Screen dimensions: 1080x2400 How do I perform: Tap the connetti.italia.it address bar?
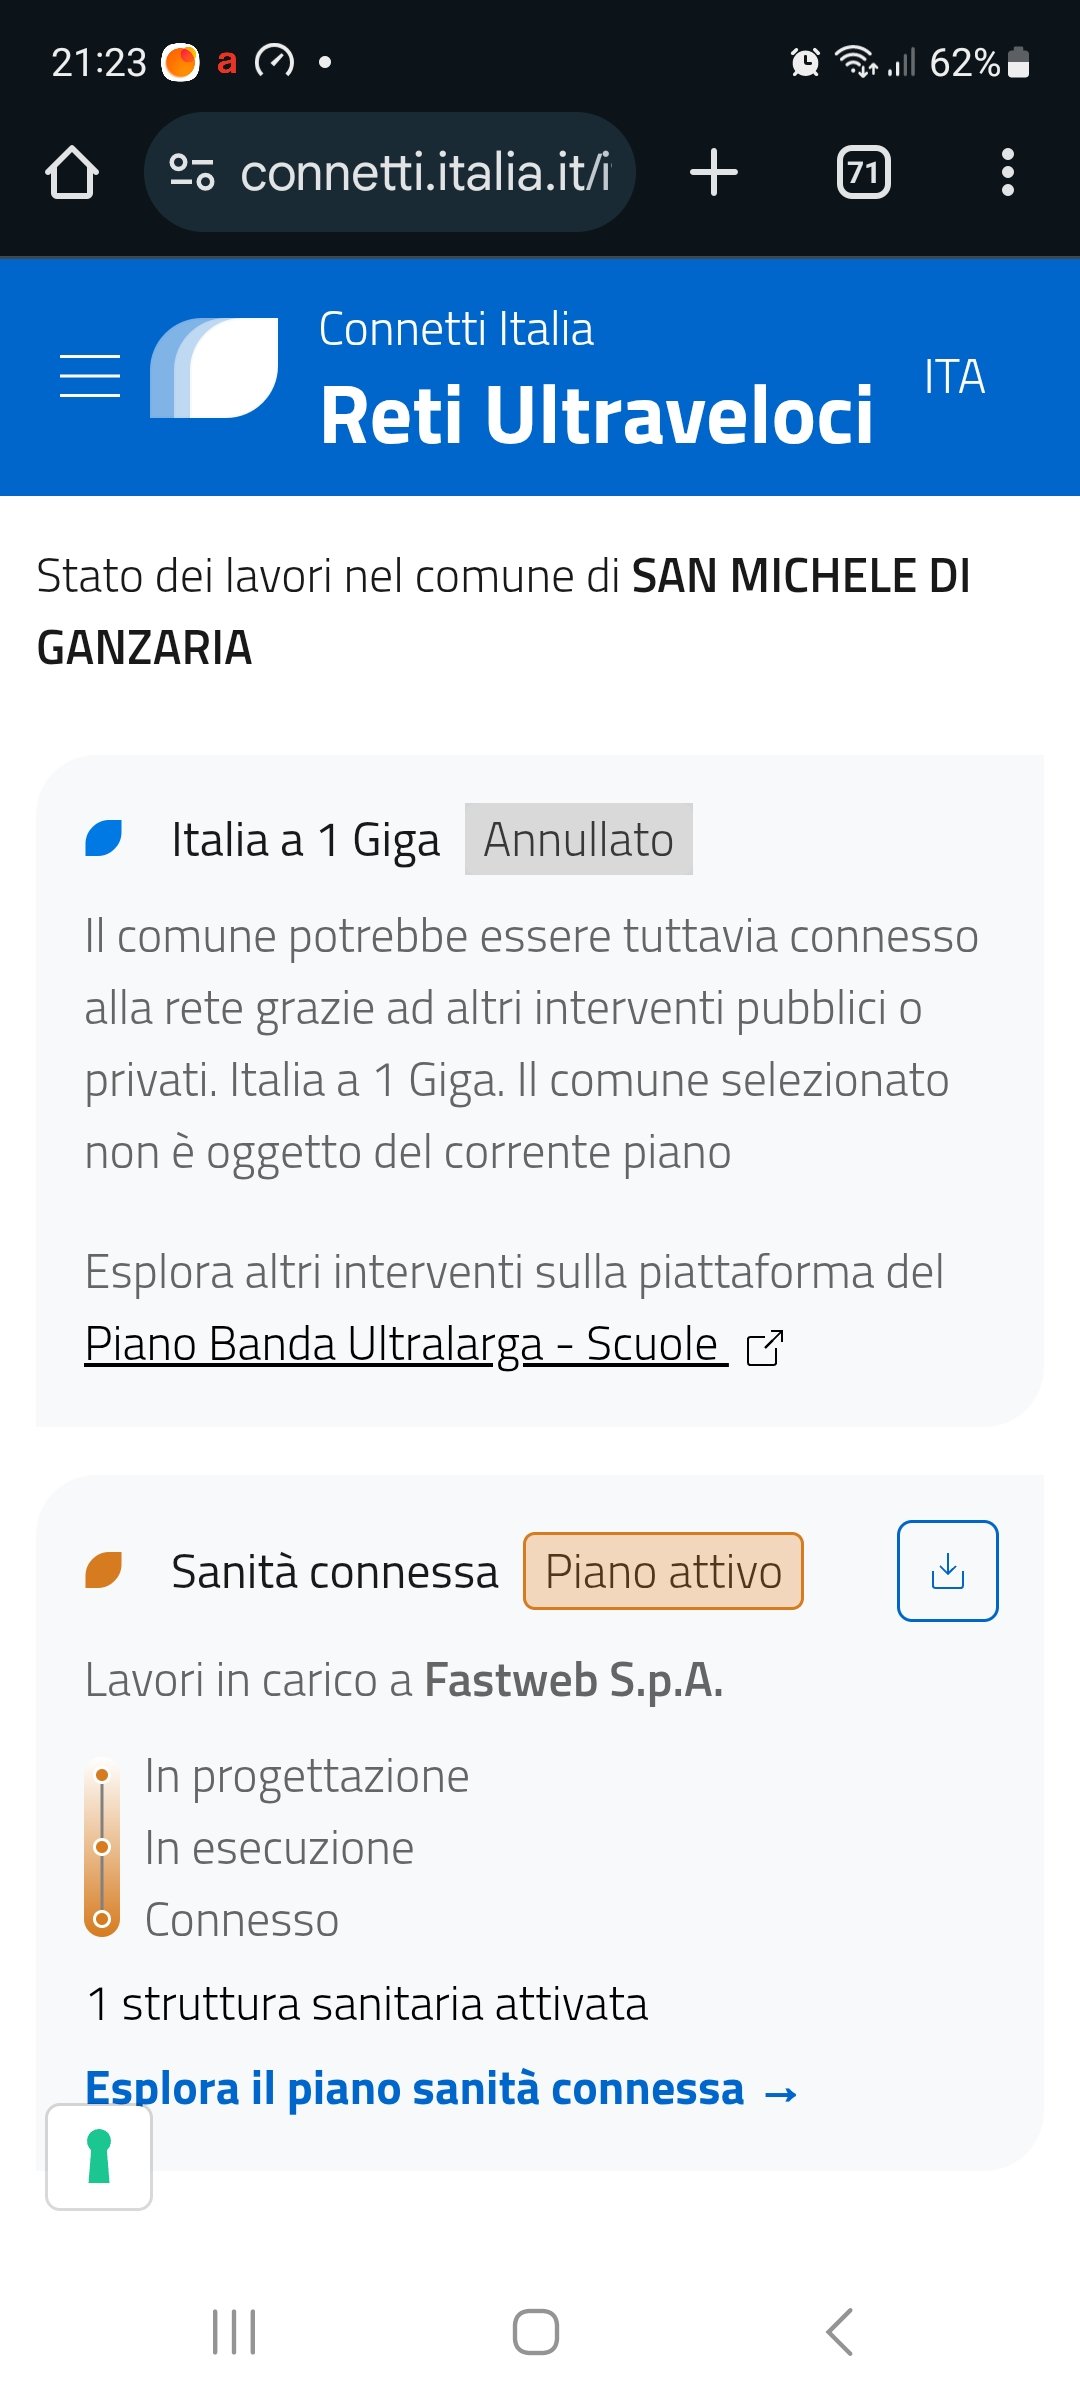425,172
